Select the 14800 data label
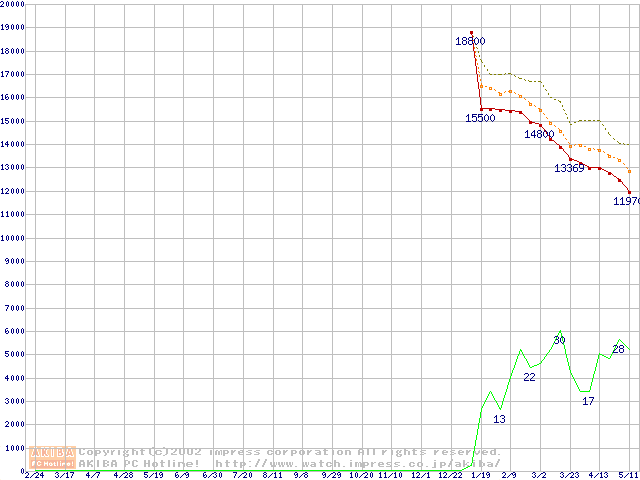This screenshot has height=480, width=640. (x=539, y=134)
